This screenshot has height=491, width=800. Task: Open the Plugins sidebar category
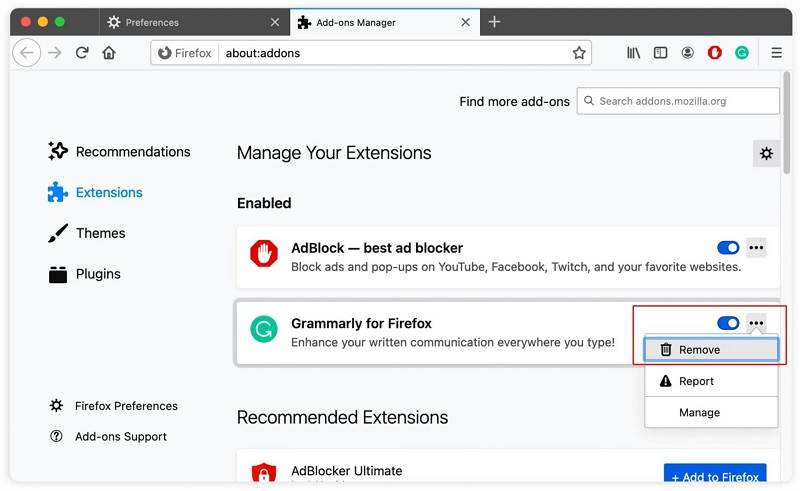[85, 274]
